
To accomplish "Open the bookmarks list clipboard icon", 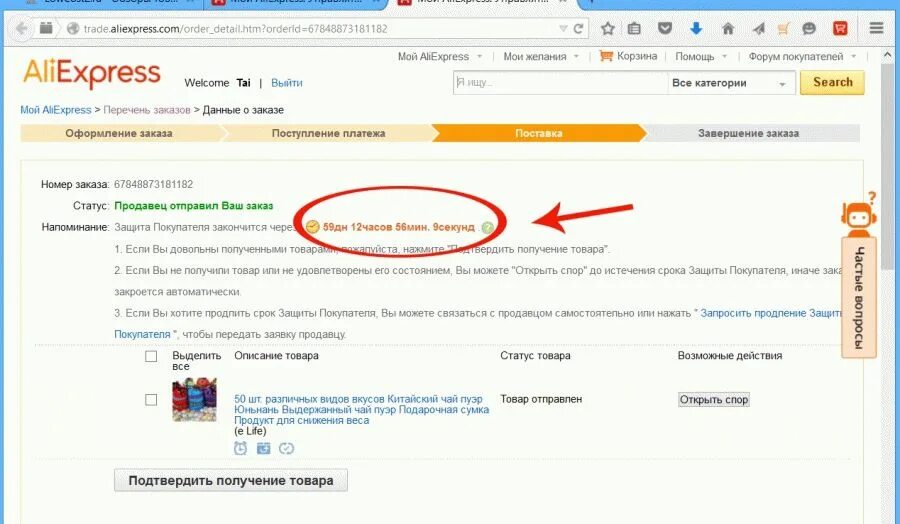I will point(634,28).
